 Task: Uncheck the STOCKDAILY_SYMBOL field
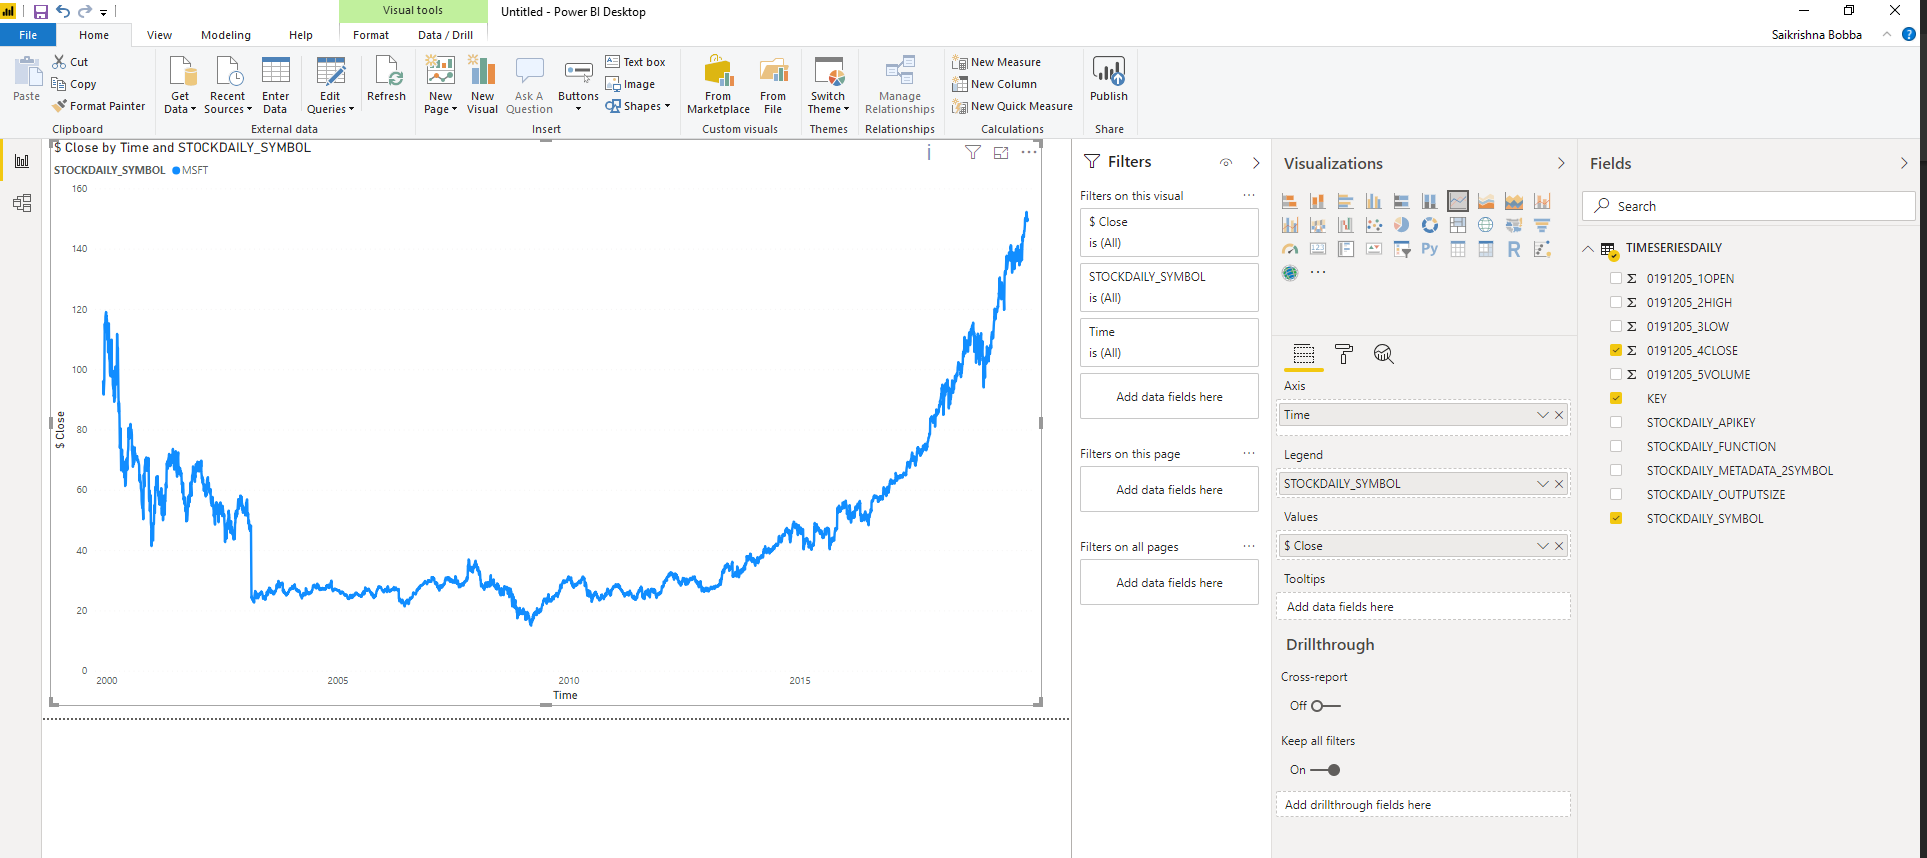point(1616,519)
